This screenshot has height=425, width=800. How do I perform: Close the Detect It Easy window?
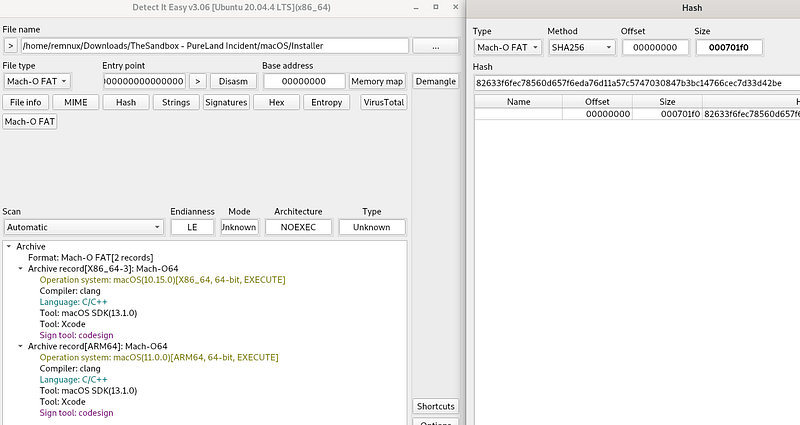pos(455,7)
